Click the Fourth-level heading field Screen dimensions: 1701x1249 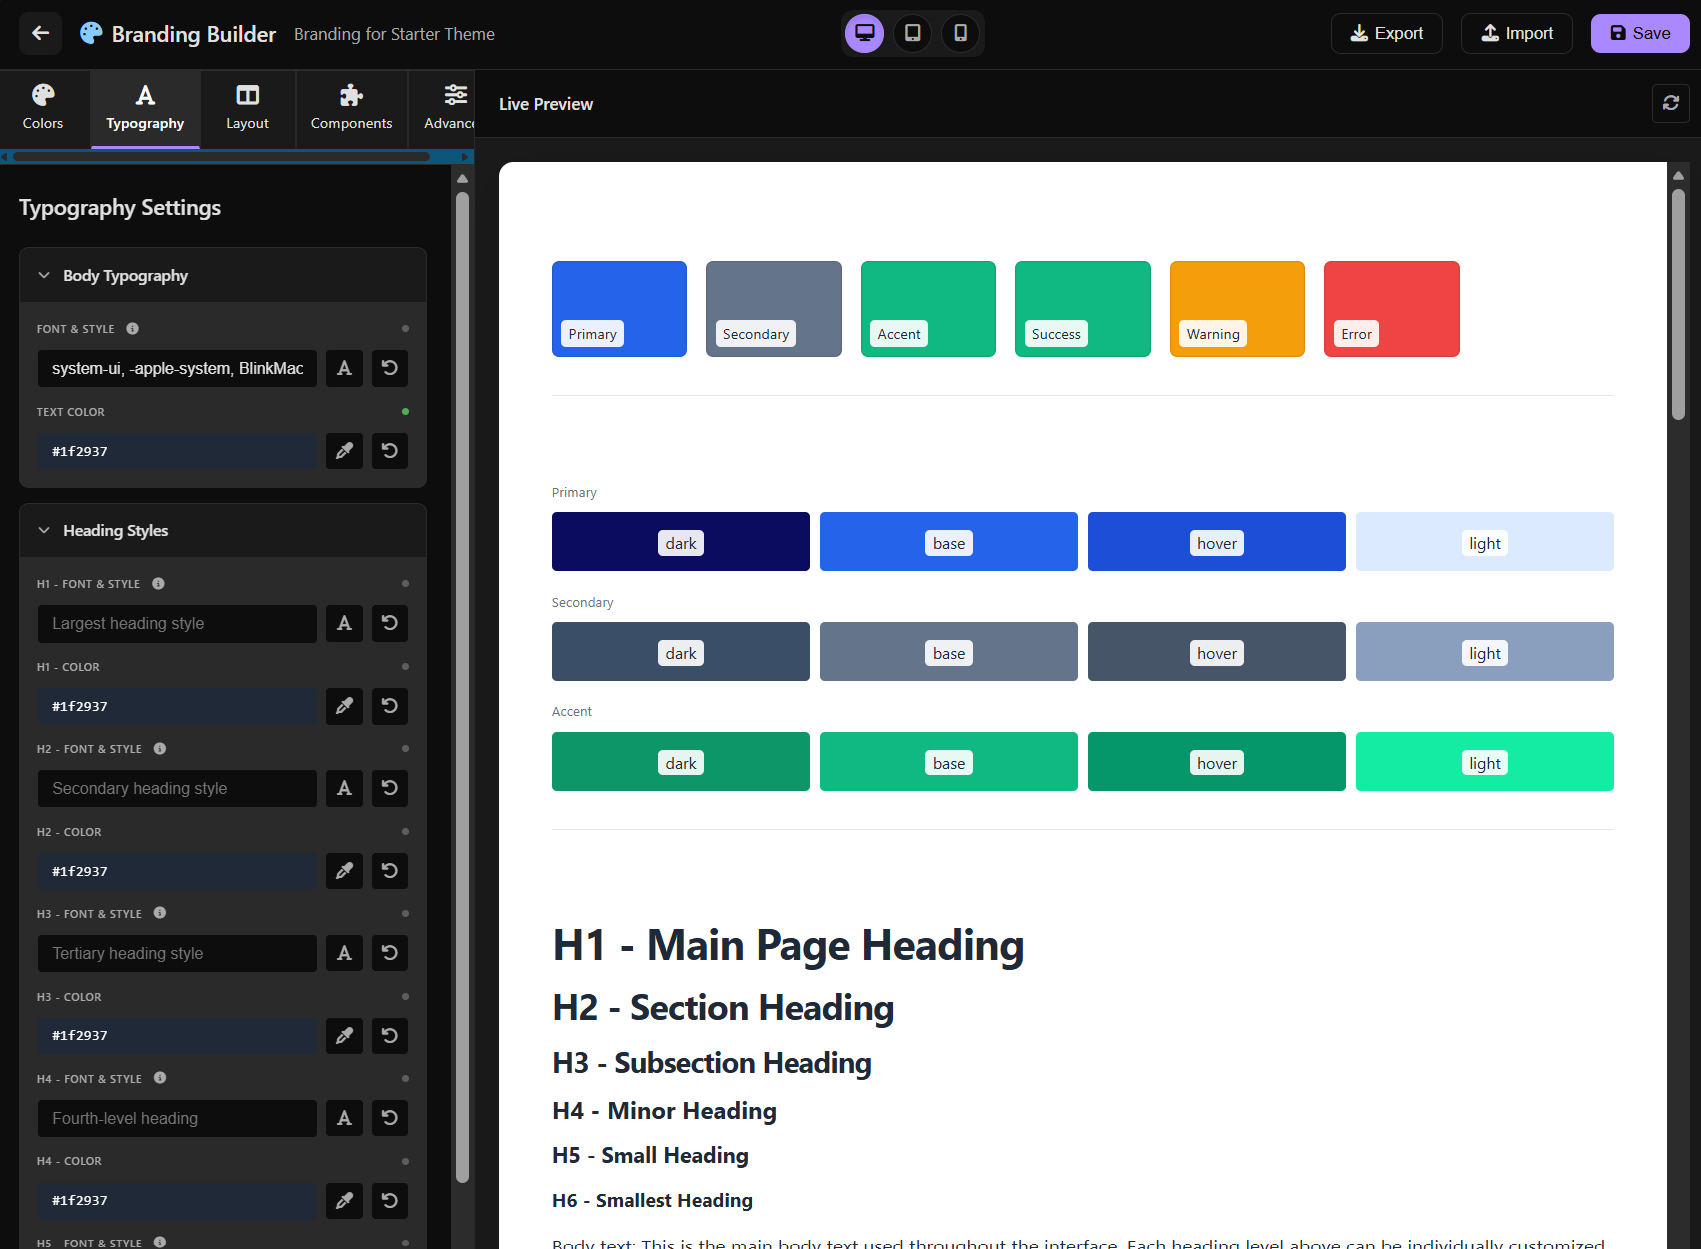(x=177, y=1118)
